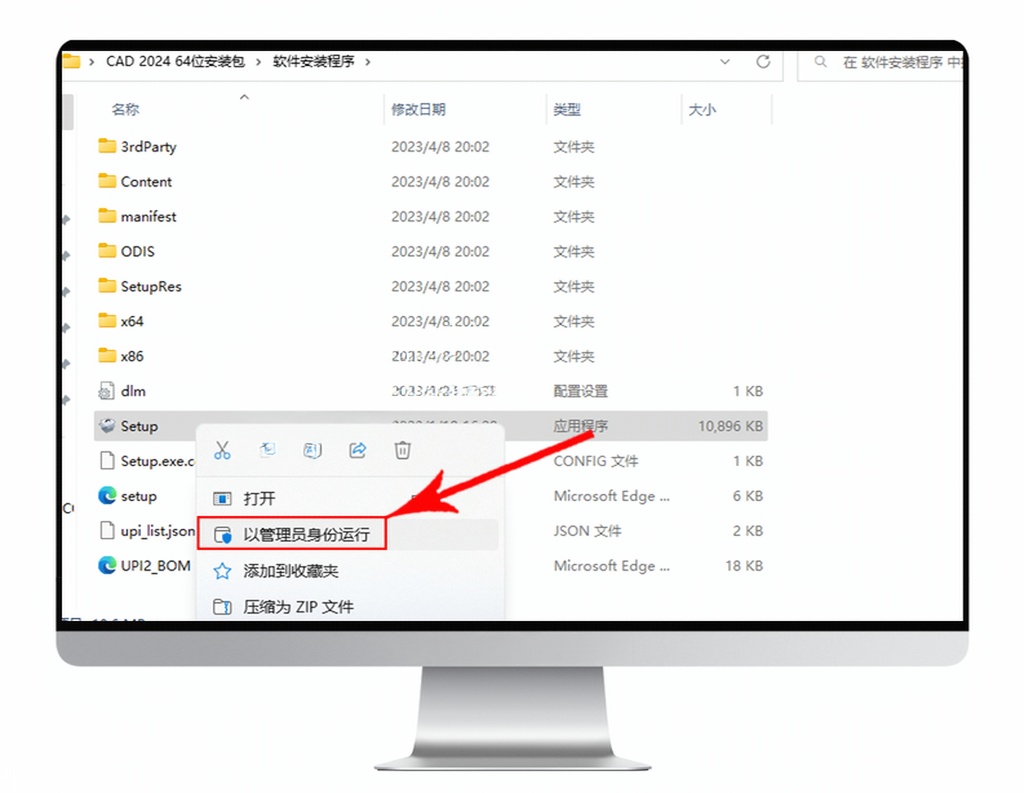Click the 软件安装程序 breadcrumb

313,61
